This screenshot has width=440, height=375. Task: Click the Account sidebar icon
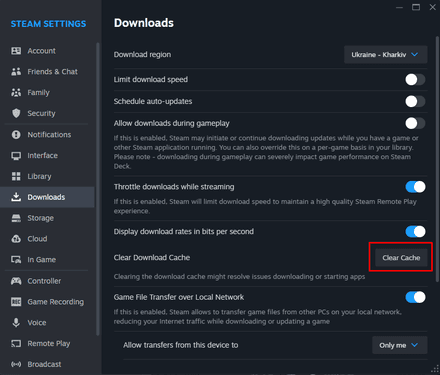(16, 51)
